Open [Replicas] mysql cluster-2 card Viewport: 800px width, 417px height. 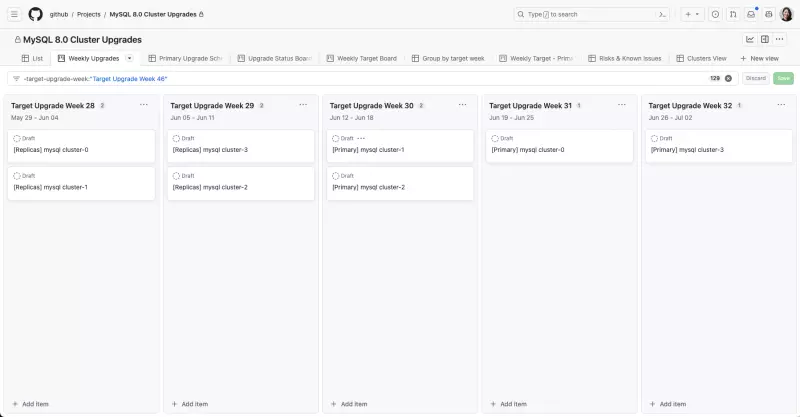point(241,183)
